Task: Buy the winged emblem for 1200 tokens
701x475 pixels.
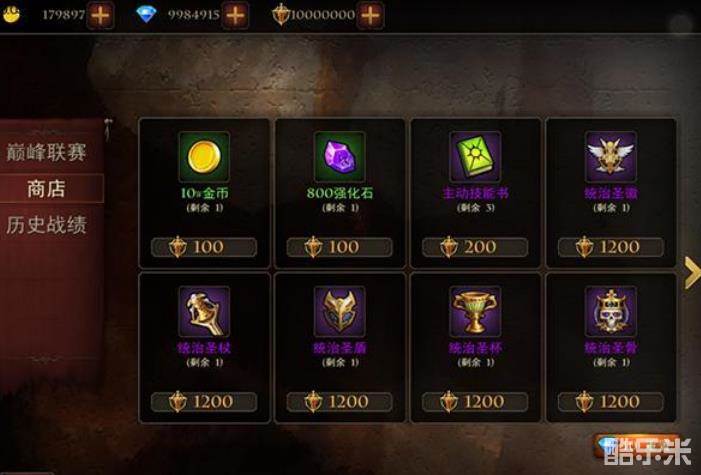Action: pyautogui.click(x=611, y=247)
